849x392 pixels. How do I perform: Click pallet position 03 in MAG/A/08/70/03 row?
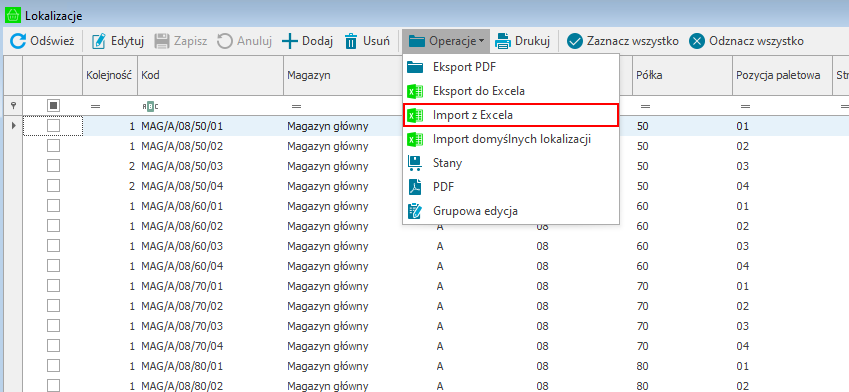coord(742,326)
